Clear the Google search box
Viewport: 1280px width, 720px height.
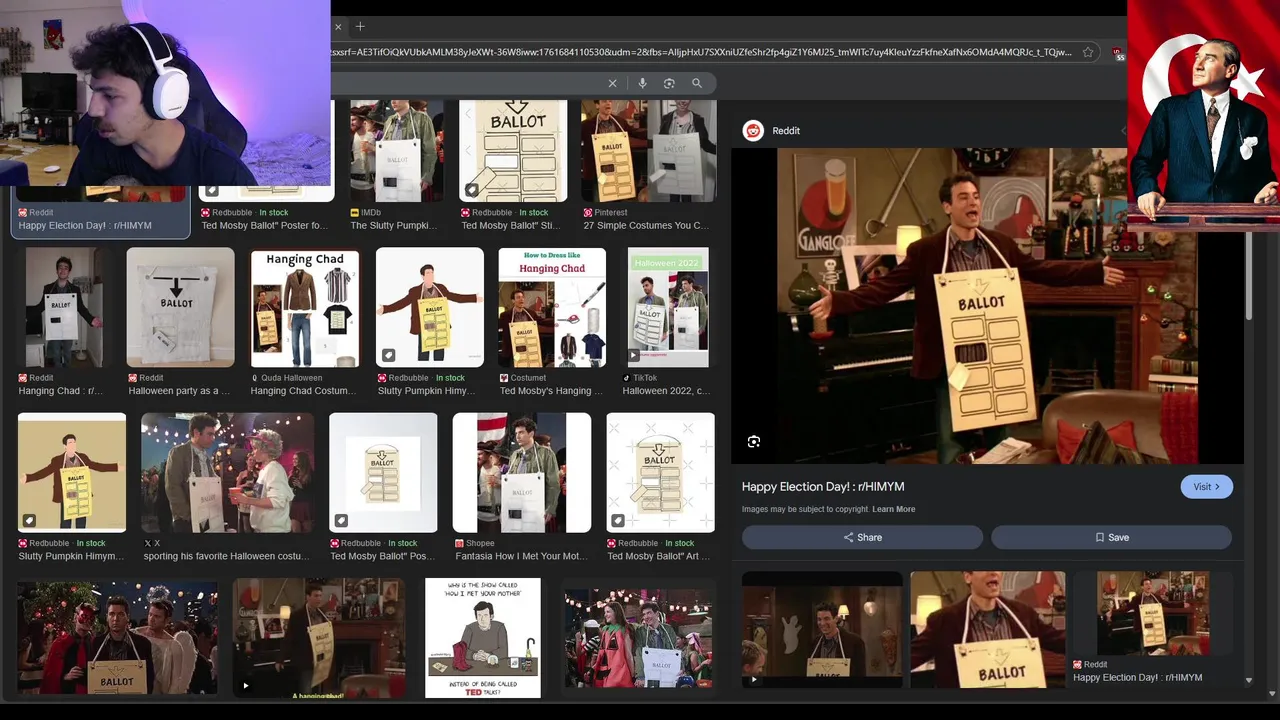(x=613, y=83)
